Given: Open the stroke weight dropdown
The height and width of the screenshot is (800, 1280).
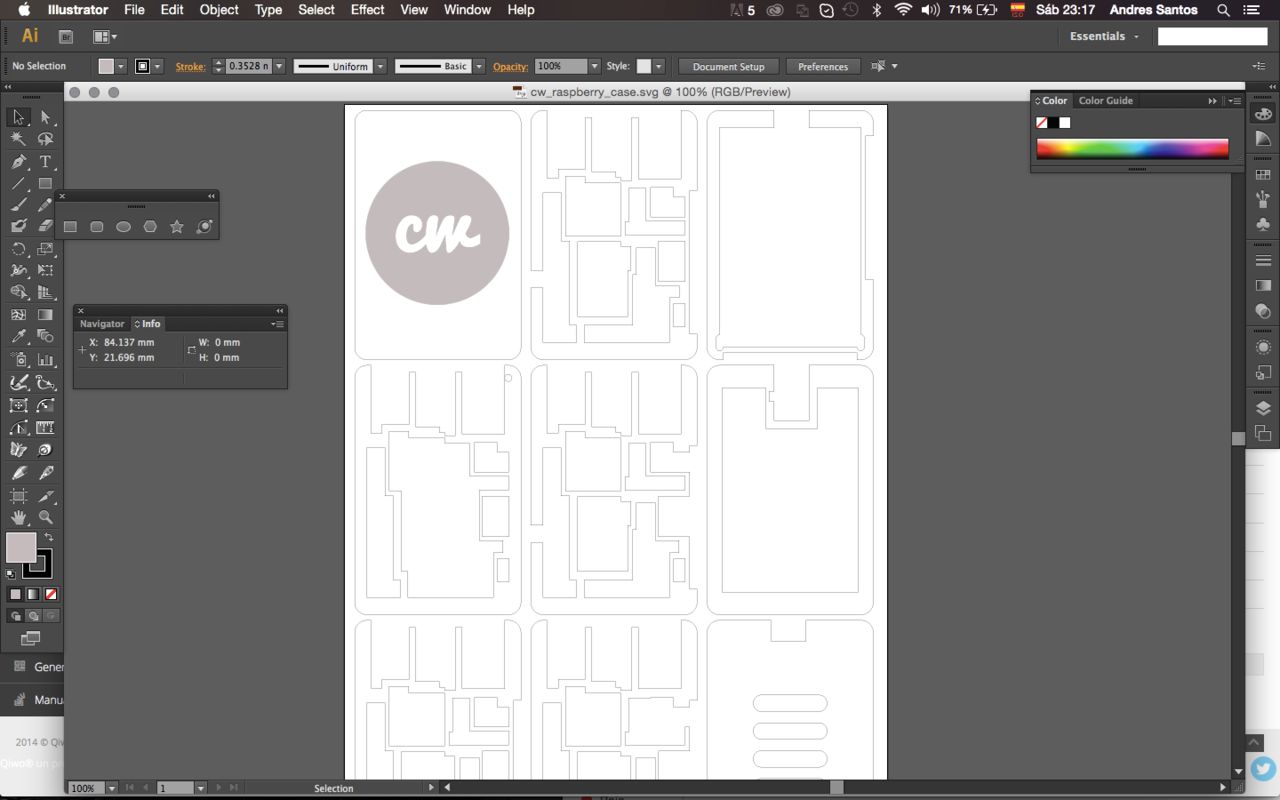Looking at the screenshot, I should 279,66.
